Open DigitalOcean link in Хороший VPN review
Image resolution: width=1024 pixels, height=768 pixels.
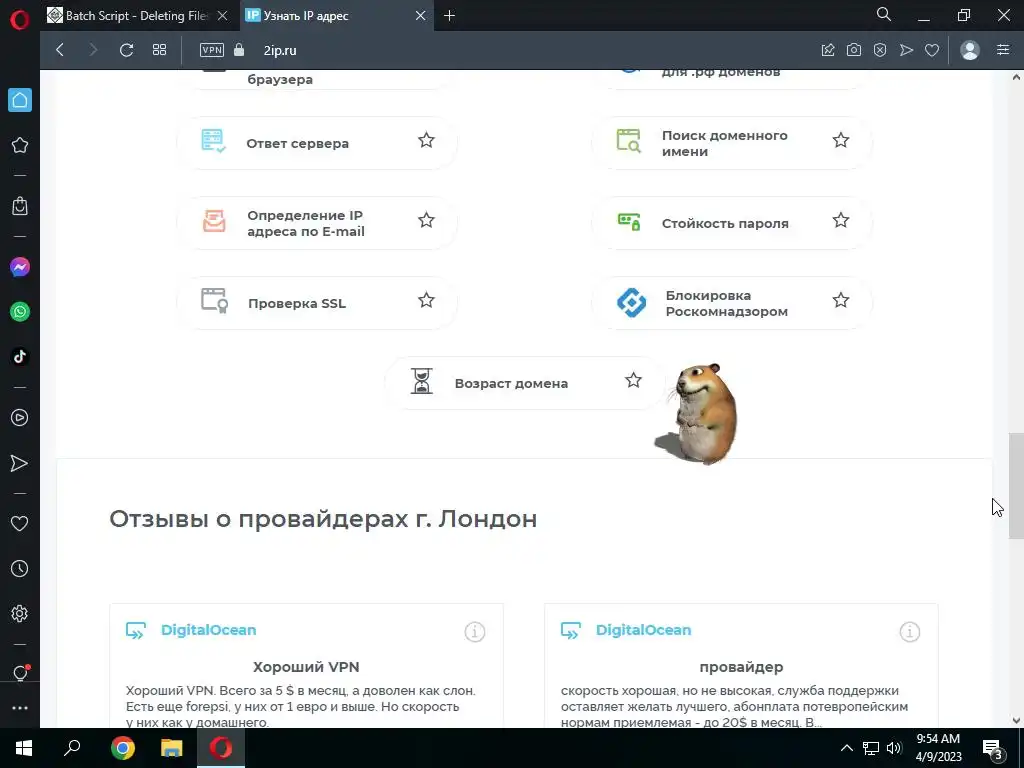tap(208, 630)
